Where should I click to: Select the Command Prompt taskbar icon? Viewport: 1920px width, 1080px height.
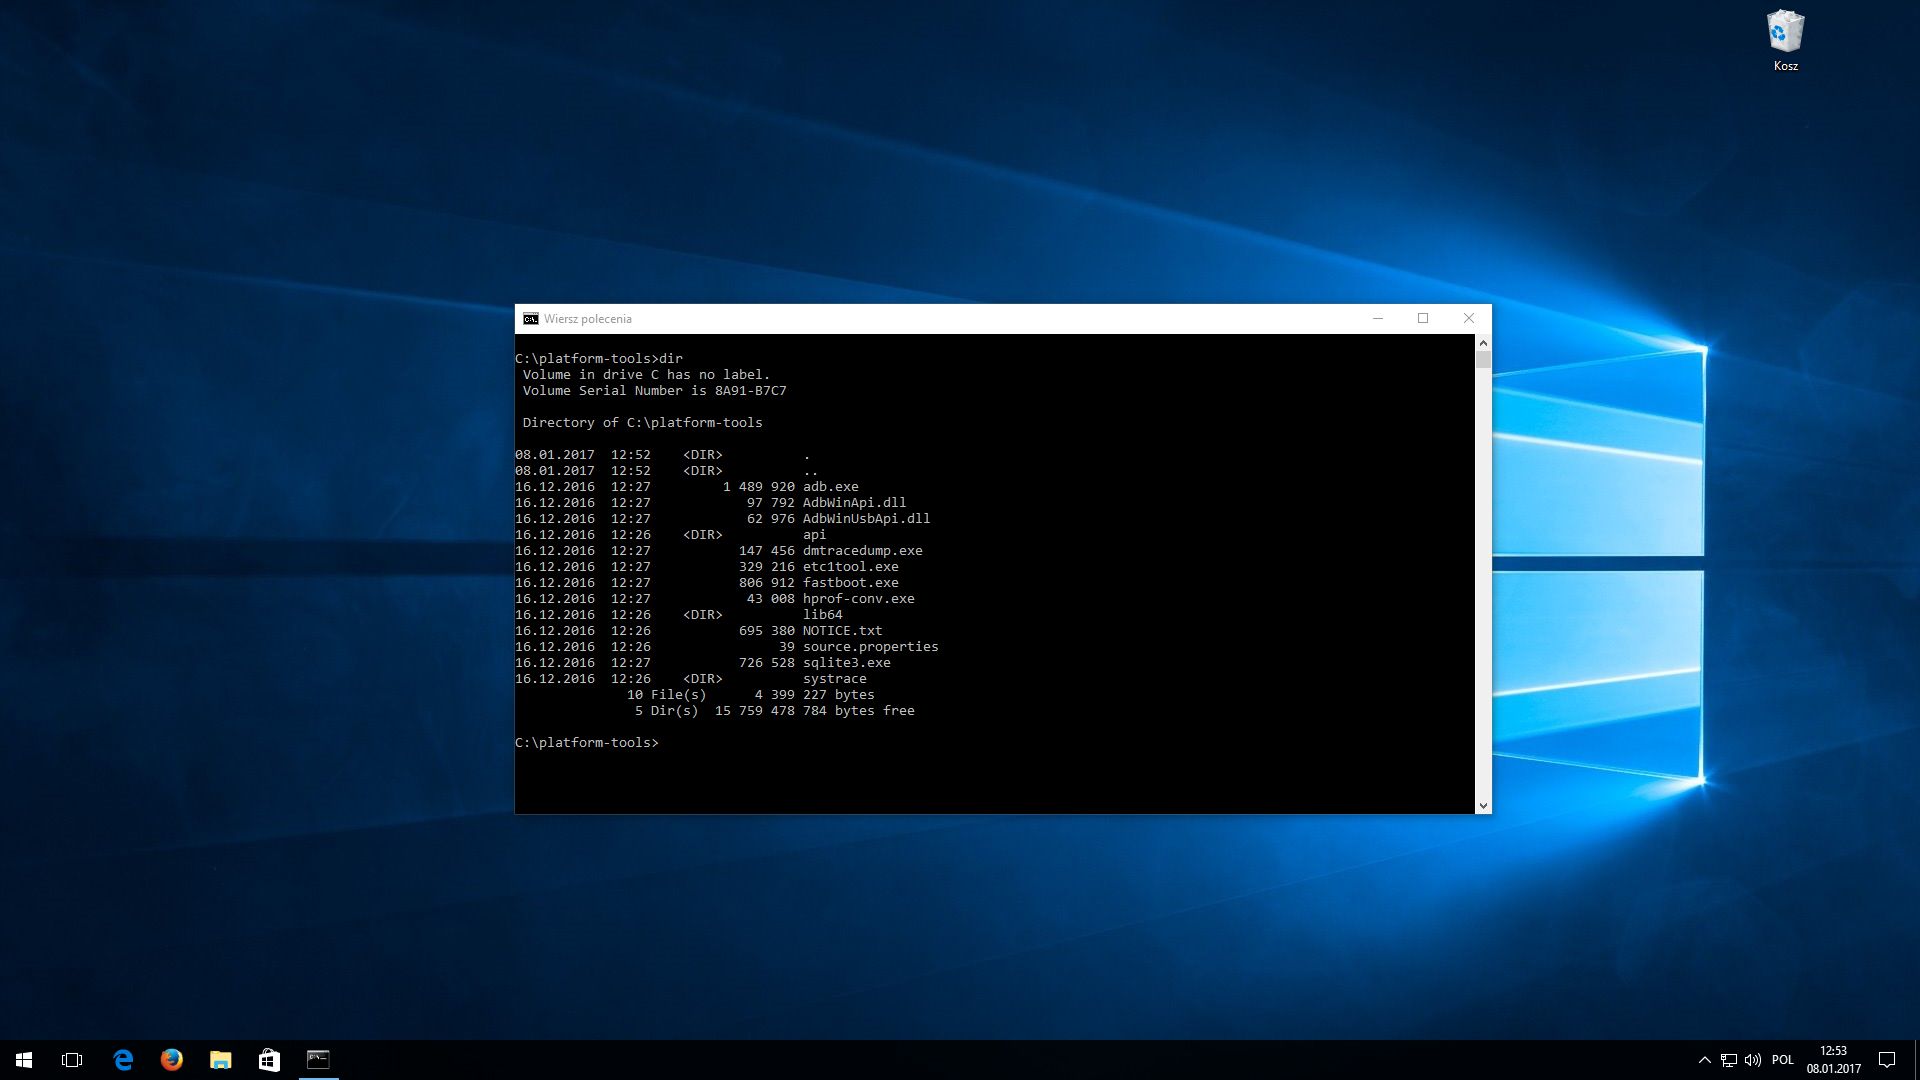click(x=319, y=1060)
